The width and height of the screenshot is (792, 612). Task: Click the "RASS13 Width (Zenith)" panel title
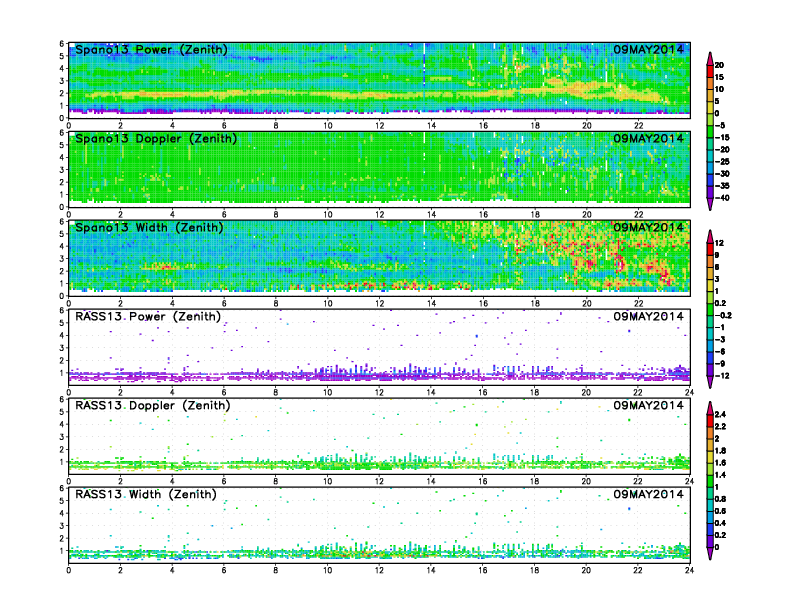pyautogui.click(x=146, y=494)
